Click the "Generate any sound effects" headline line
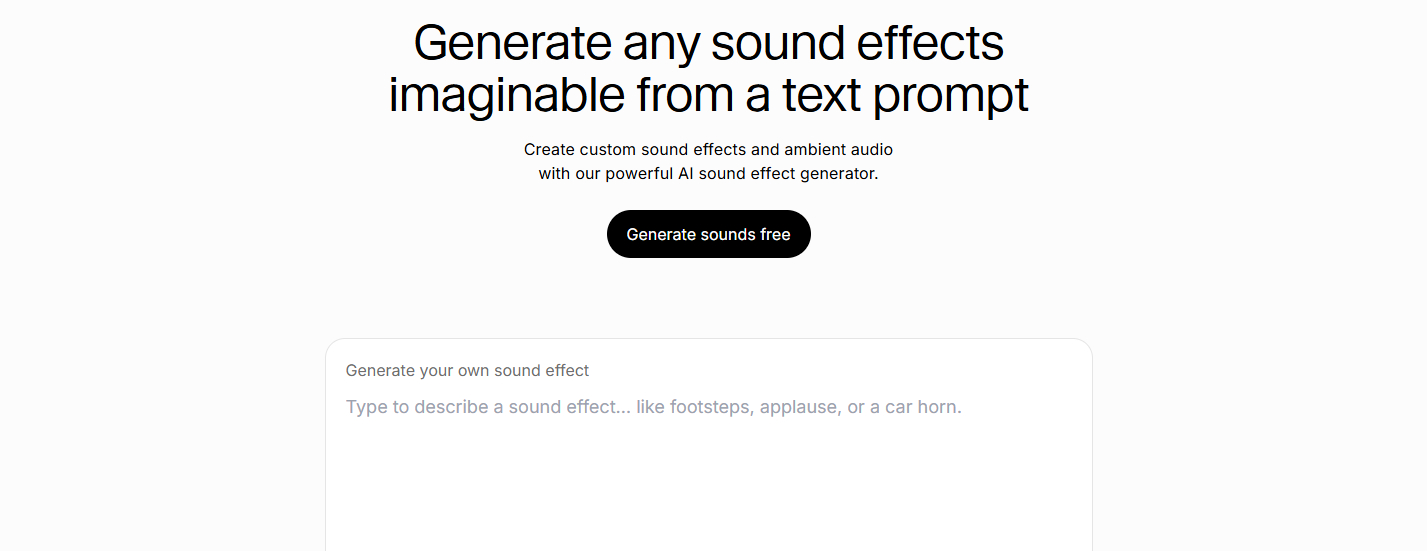The image size is (1427, 551). (x=708, y=44)
